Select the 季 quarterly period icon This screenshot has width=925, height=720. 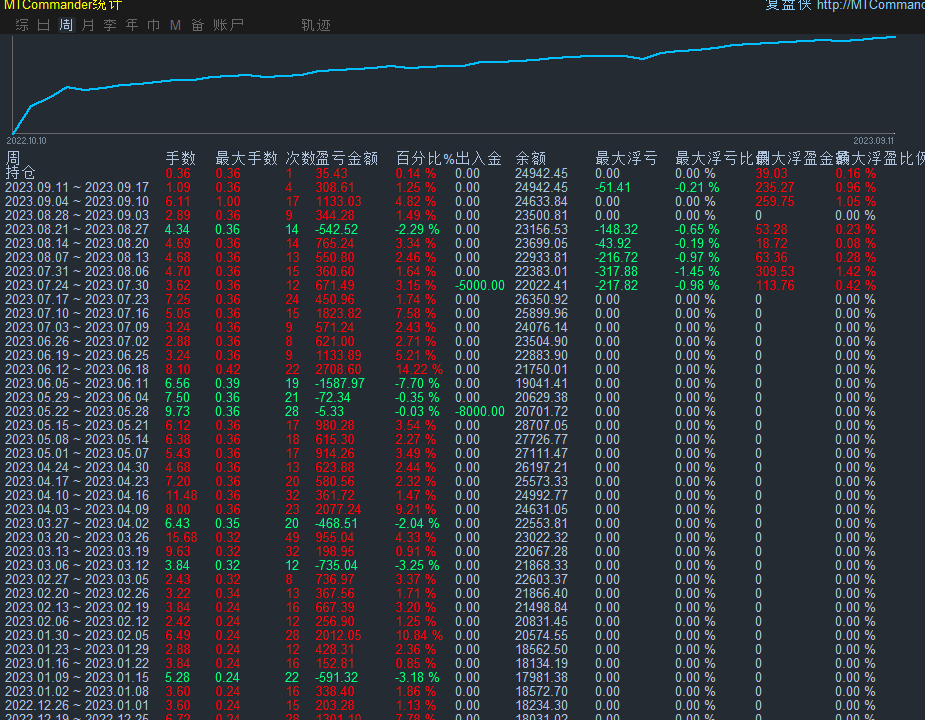[109, 25]
